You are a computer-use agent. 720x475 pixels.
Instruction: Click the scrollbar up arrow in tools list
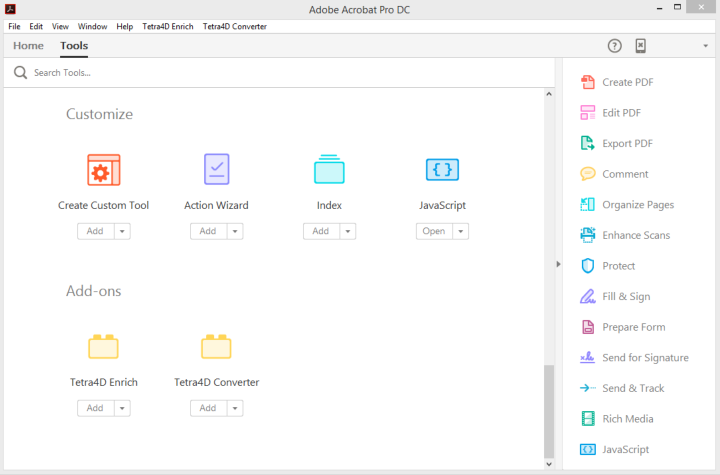549,94
